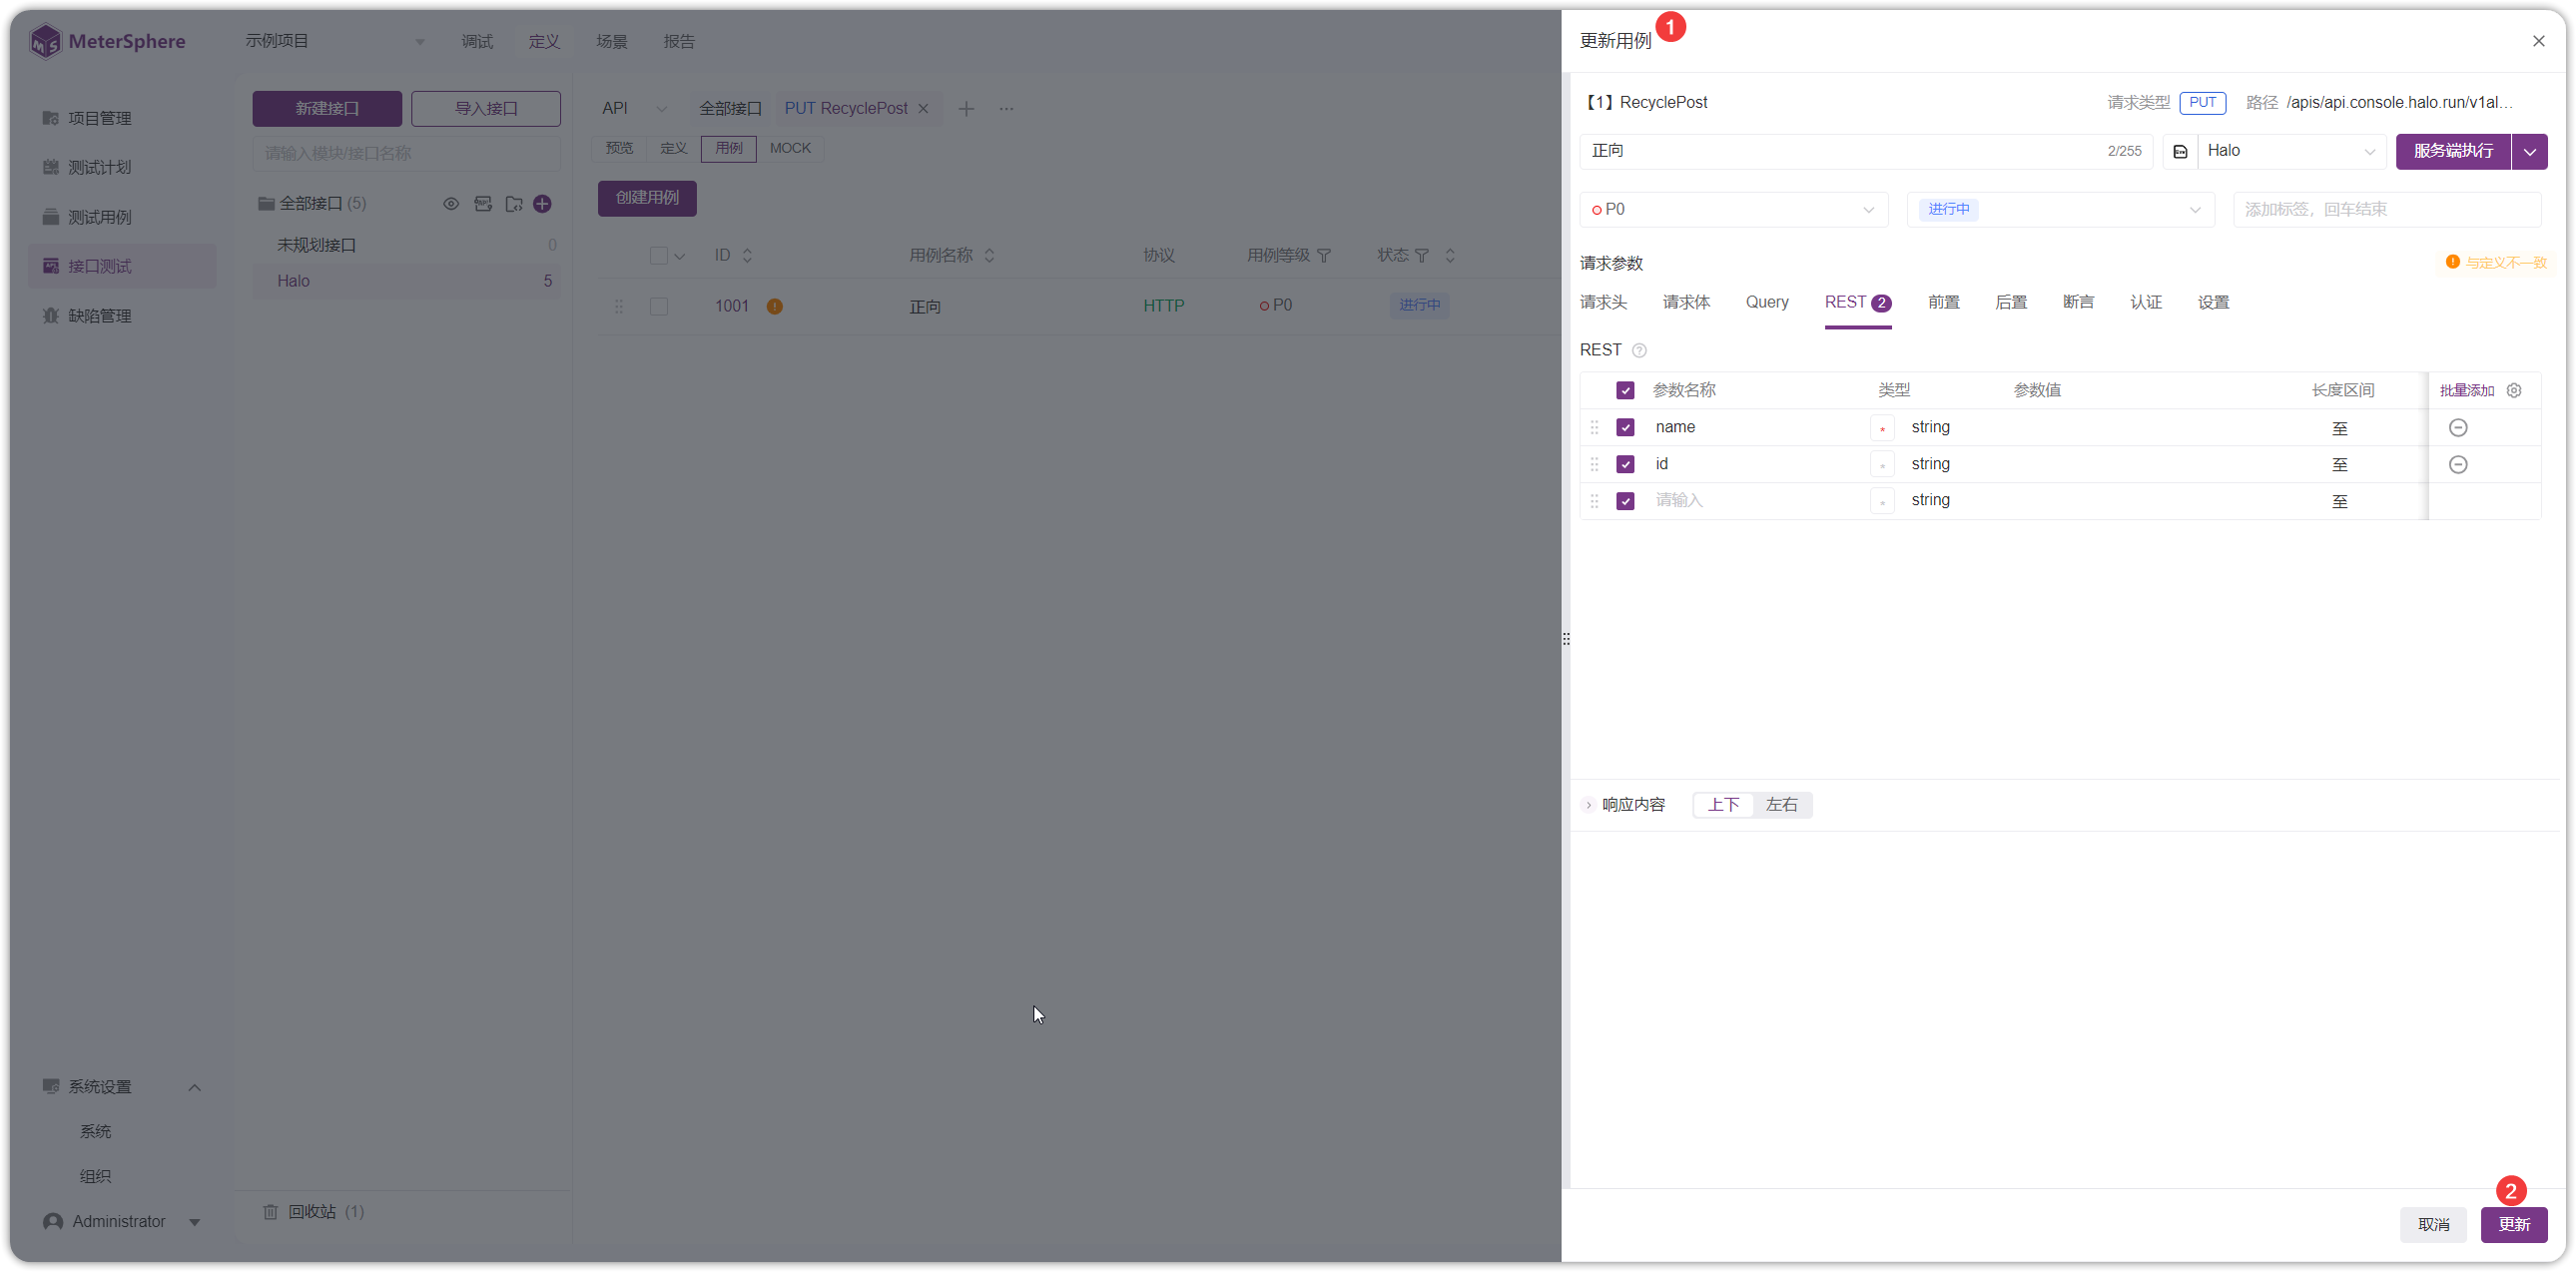Switch to the 请求体 tab
2576x1272 pixels.
pos(1686,302)
